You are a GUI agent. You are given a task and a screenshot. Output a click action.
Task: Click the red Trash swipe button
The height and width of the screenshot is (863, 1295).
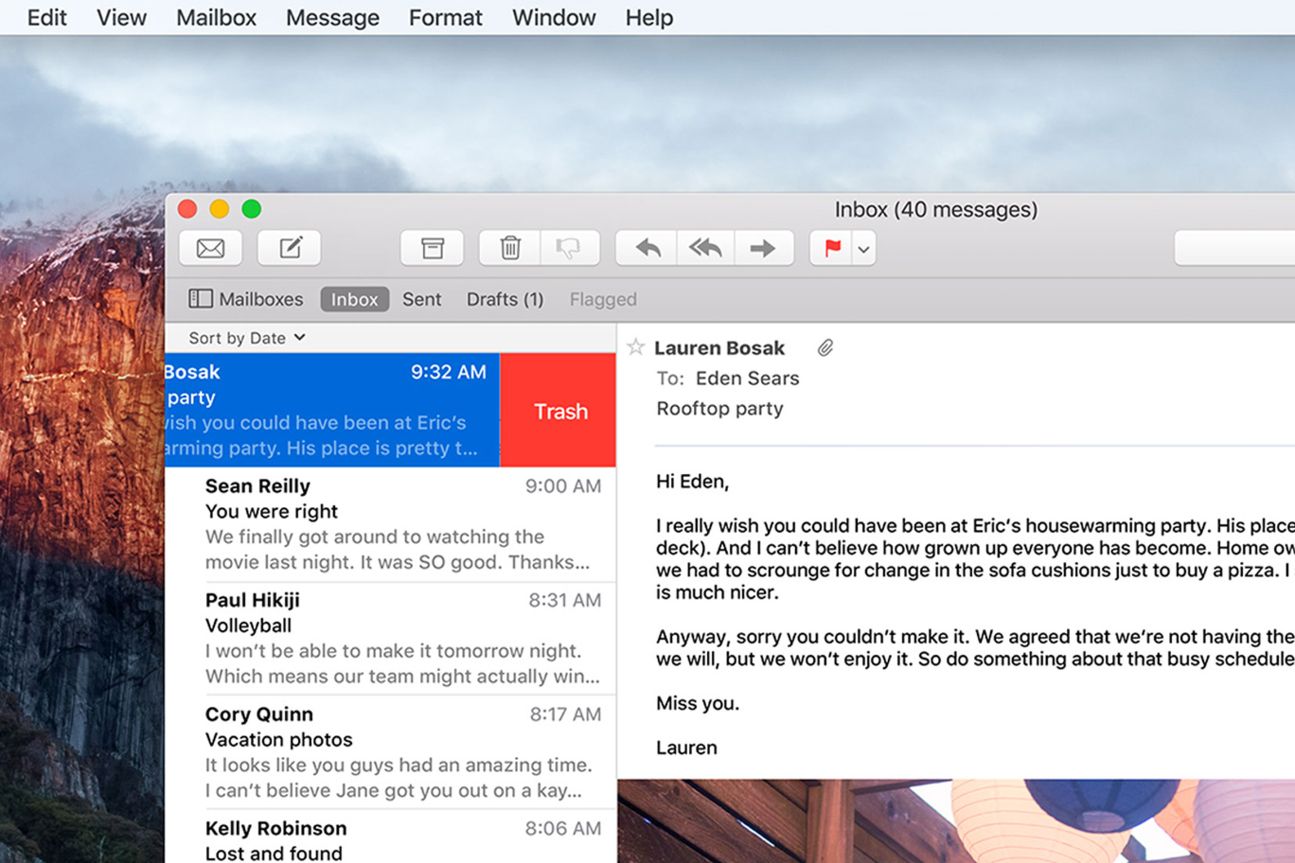click(x=559, y=411)
